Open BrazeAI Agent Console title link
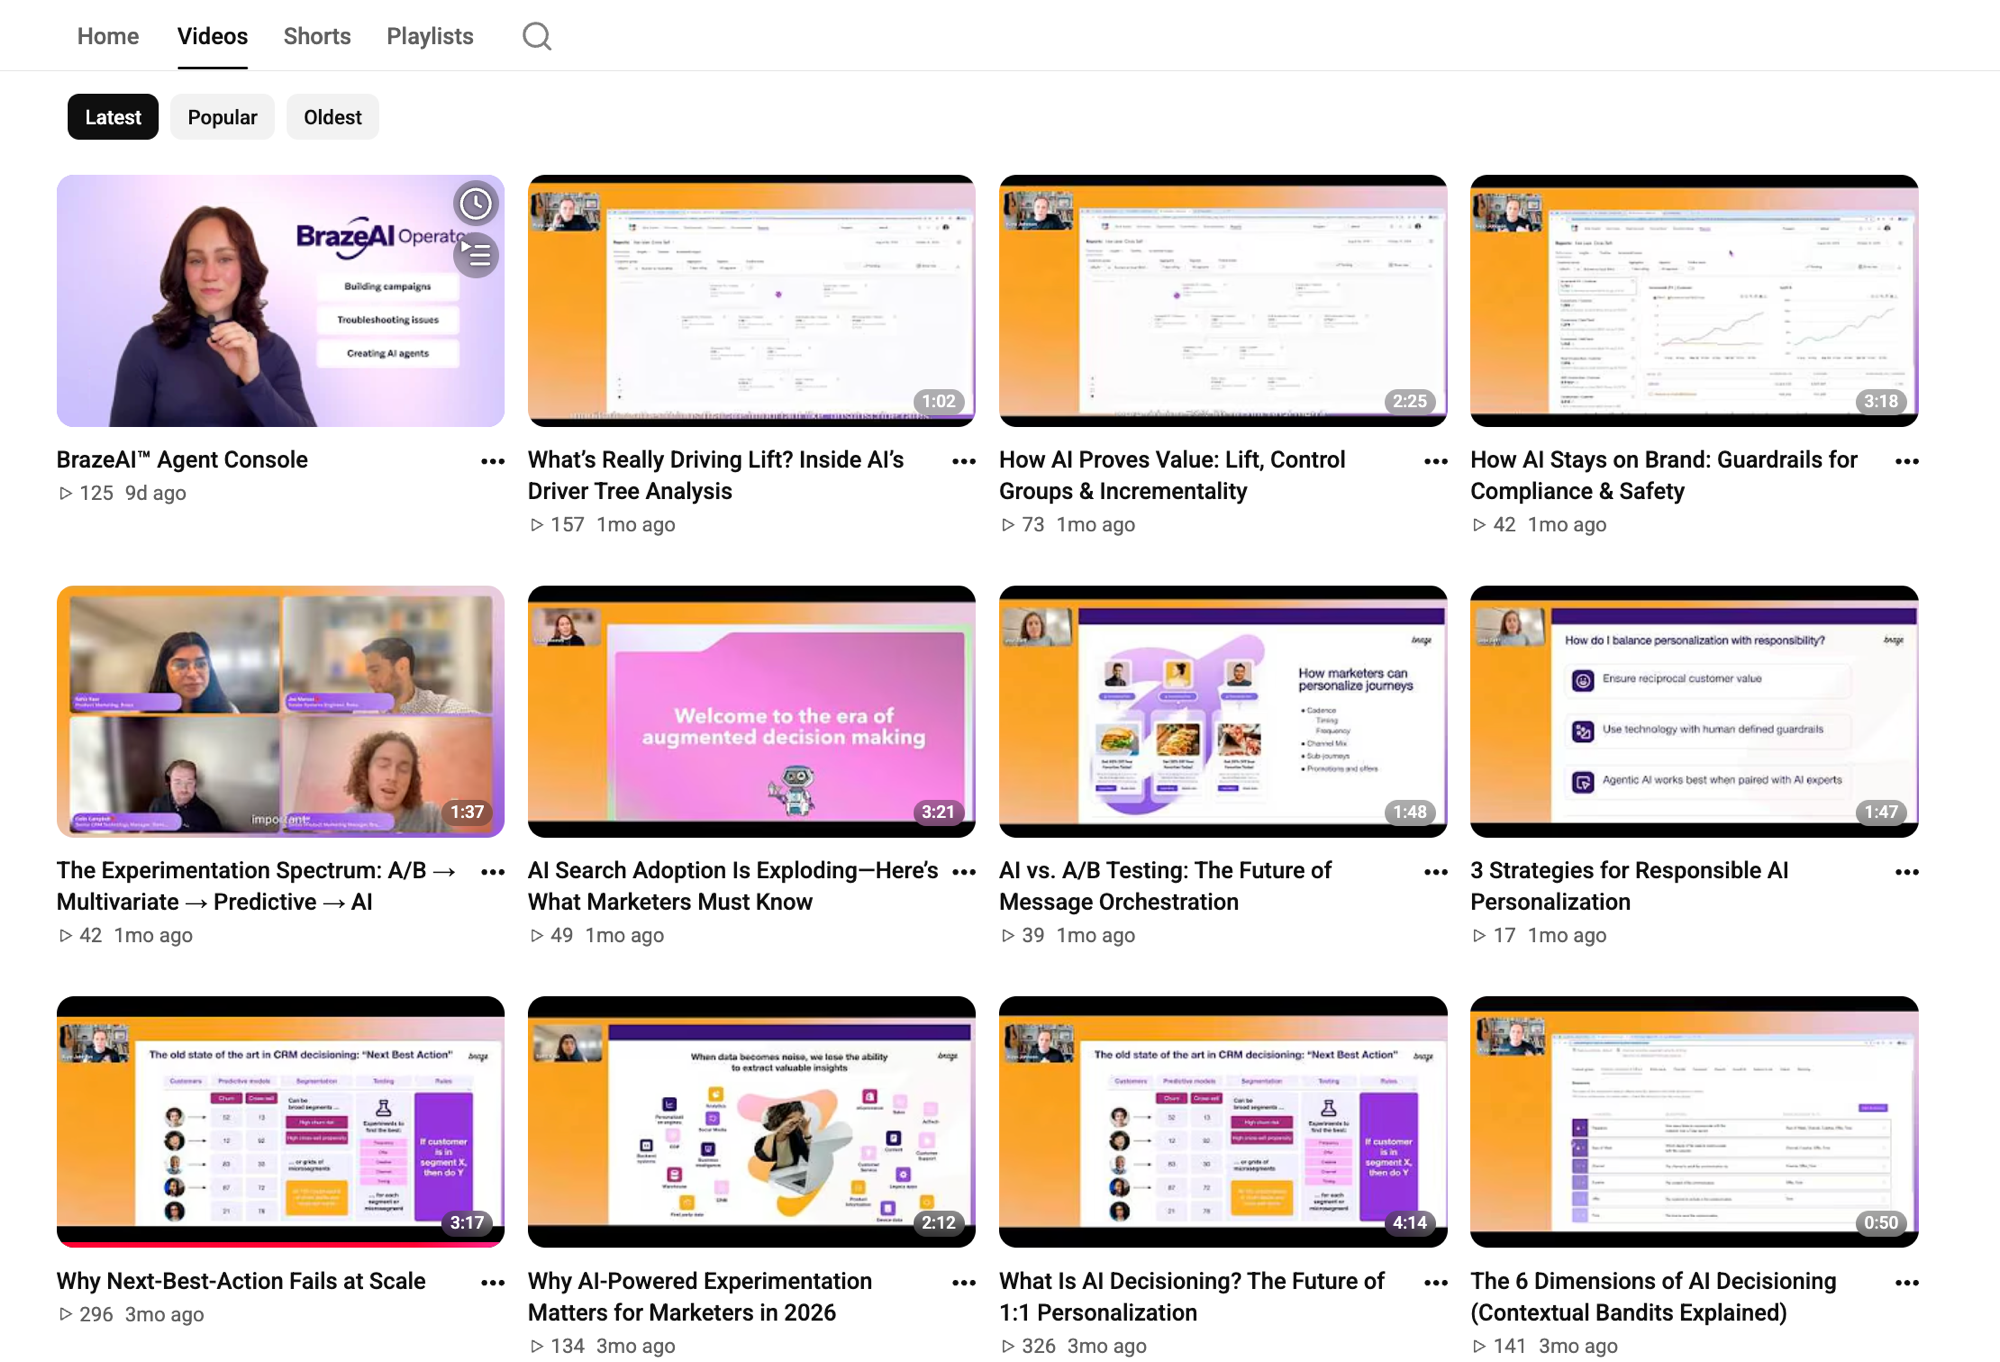The width and height of the screenshot is (2000, 1362). pyautogui.click(x=182, y=460)
